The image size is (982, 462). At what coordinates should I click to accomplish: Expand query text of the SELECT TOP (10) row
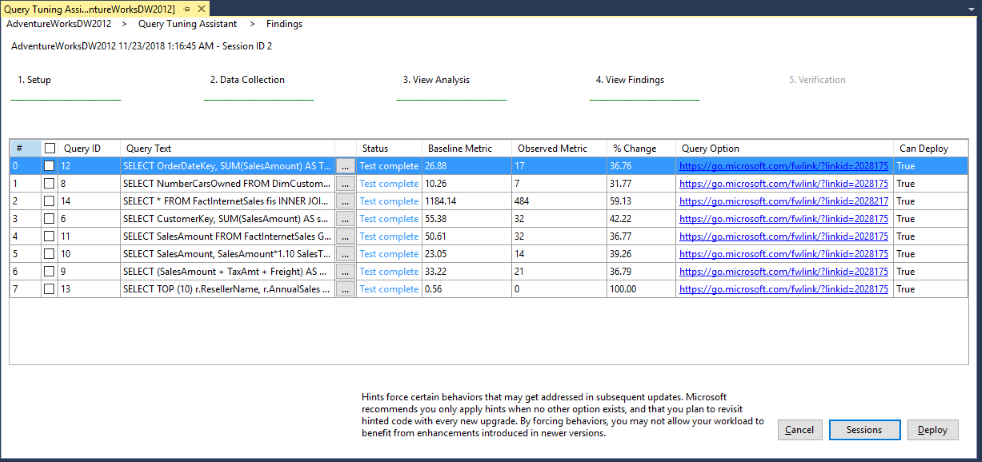345,289
